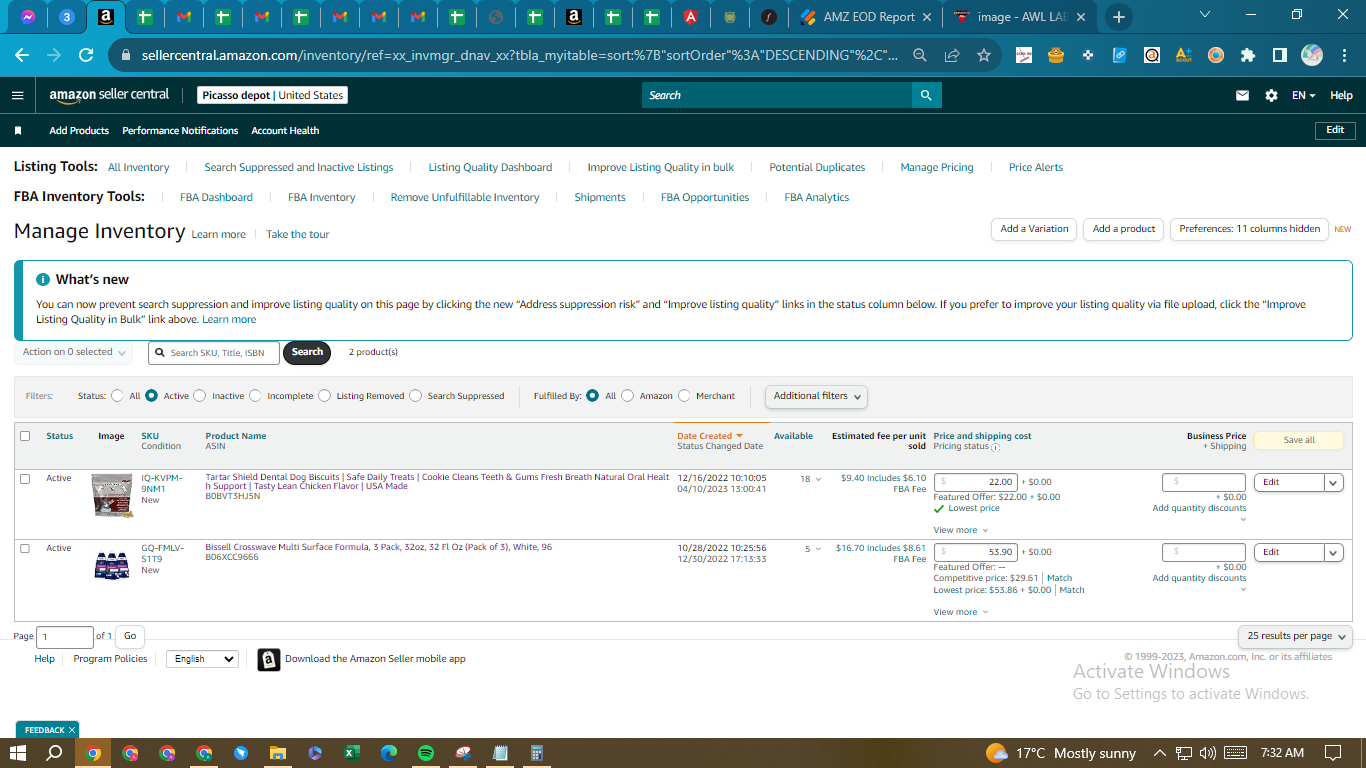The image size is (1366, 768).
Task: Open the Chrome profile avatar
Action: tap(1312, 55)
